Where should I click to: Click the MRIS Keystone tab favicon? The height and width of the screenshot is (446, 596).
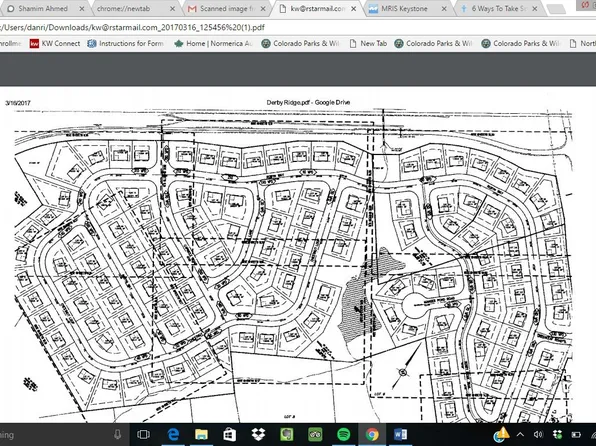[373, 9]
